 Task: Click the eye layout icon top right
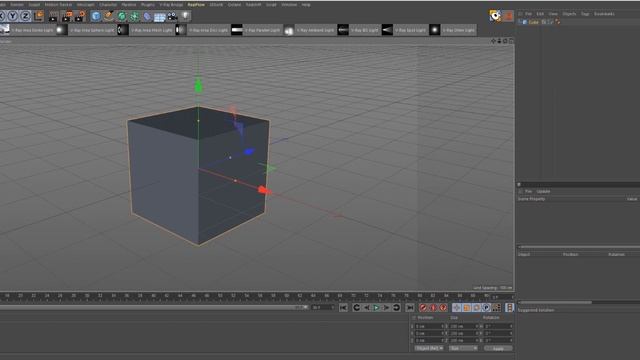click(x=495, y=16)
